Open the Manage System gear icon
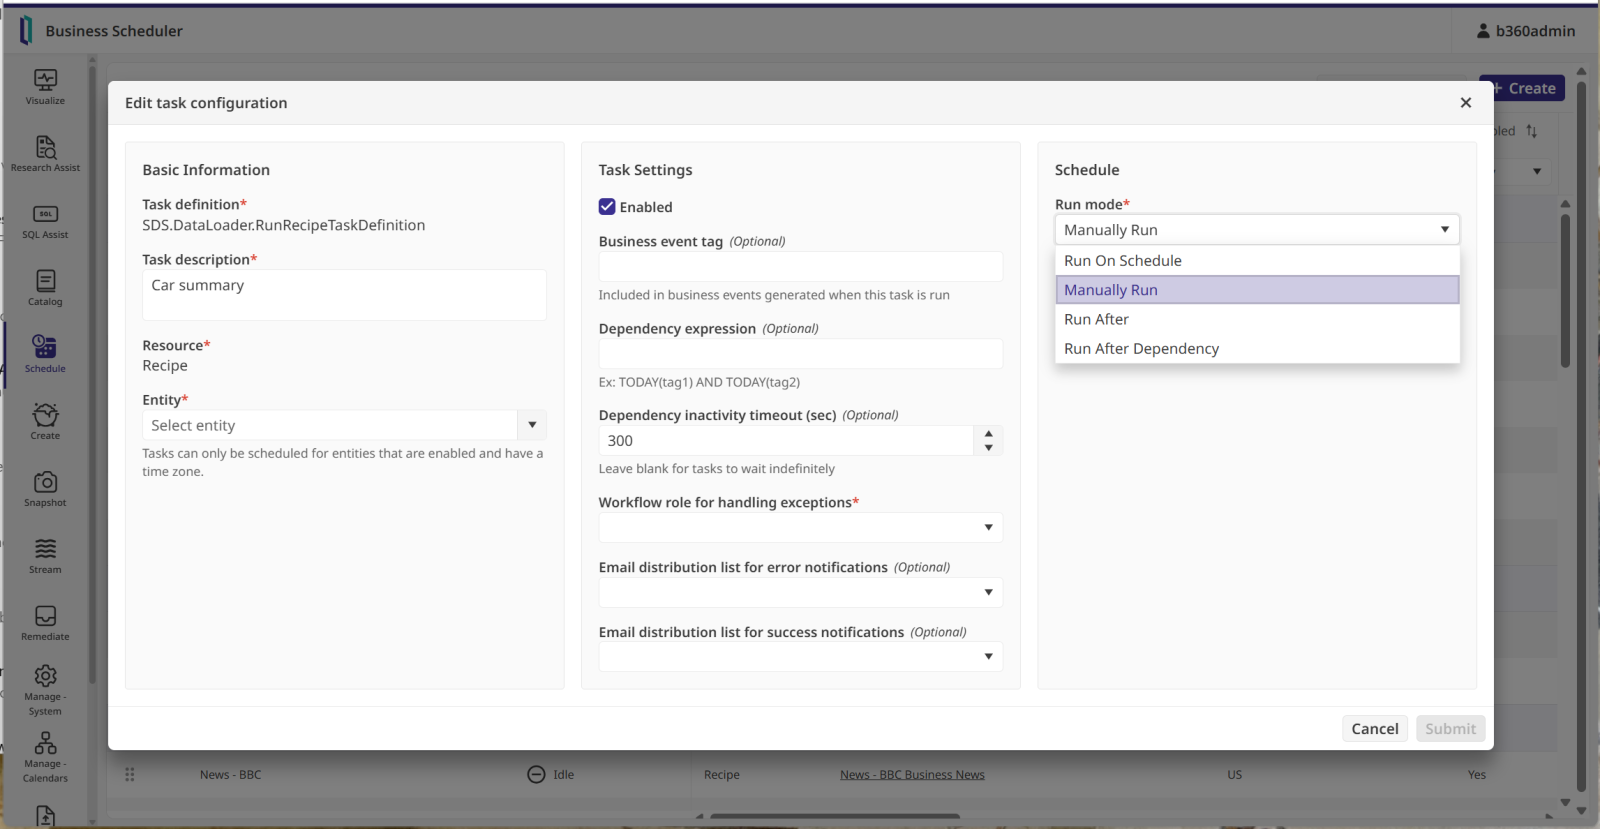Screen dimensions: 1600x829 (x=45, y=677)
